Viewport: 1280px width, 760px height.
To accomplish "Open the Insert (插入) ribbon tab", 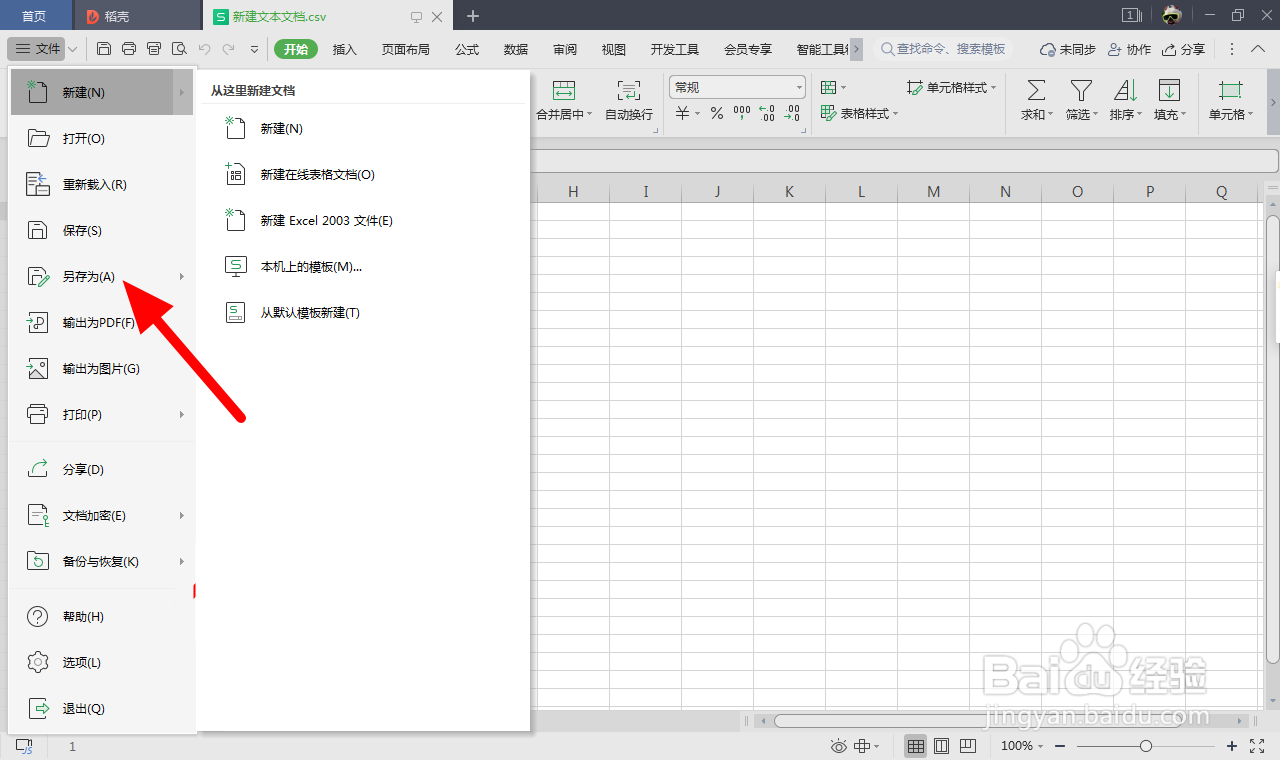I will point(345,49).
